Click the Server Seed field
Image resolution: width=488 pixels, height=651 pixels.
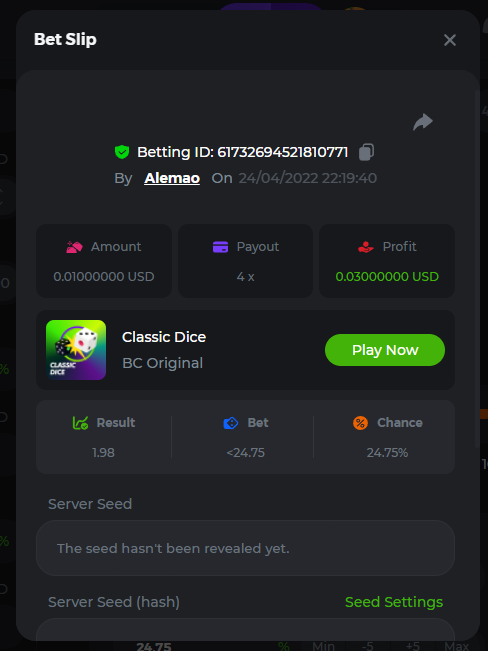coord(245,548)
